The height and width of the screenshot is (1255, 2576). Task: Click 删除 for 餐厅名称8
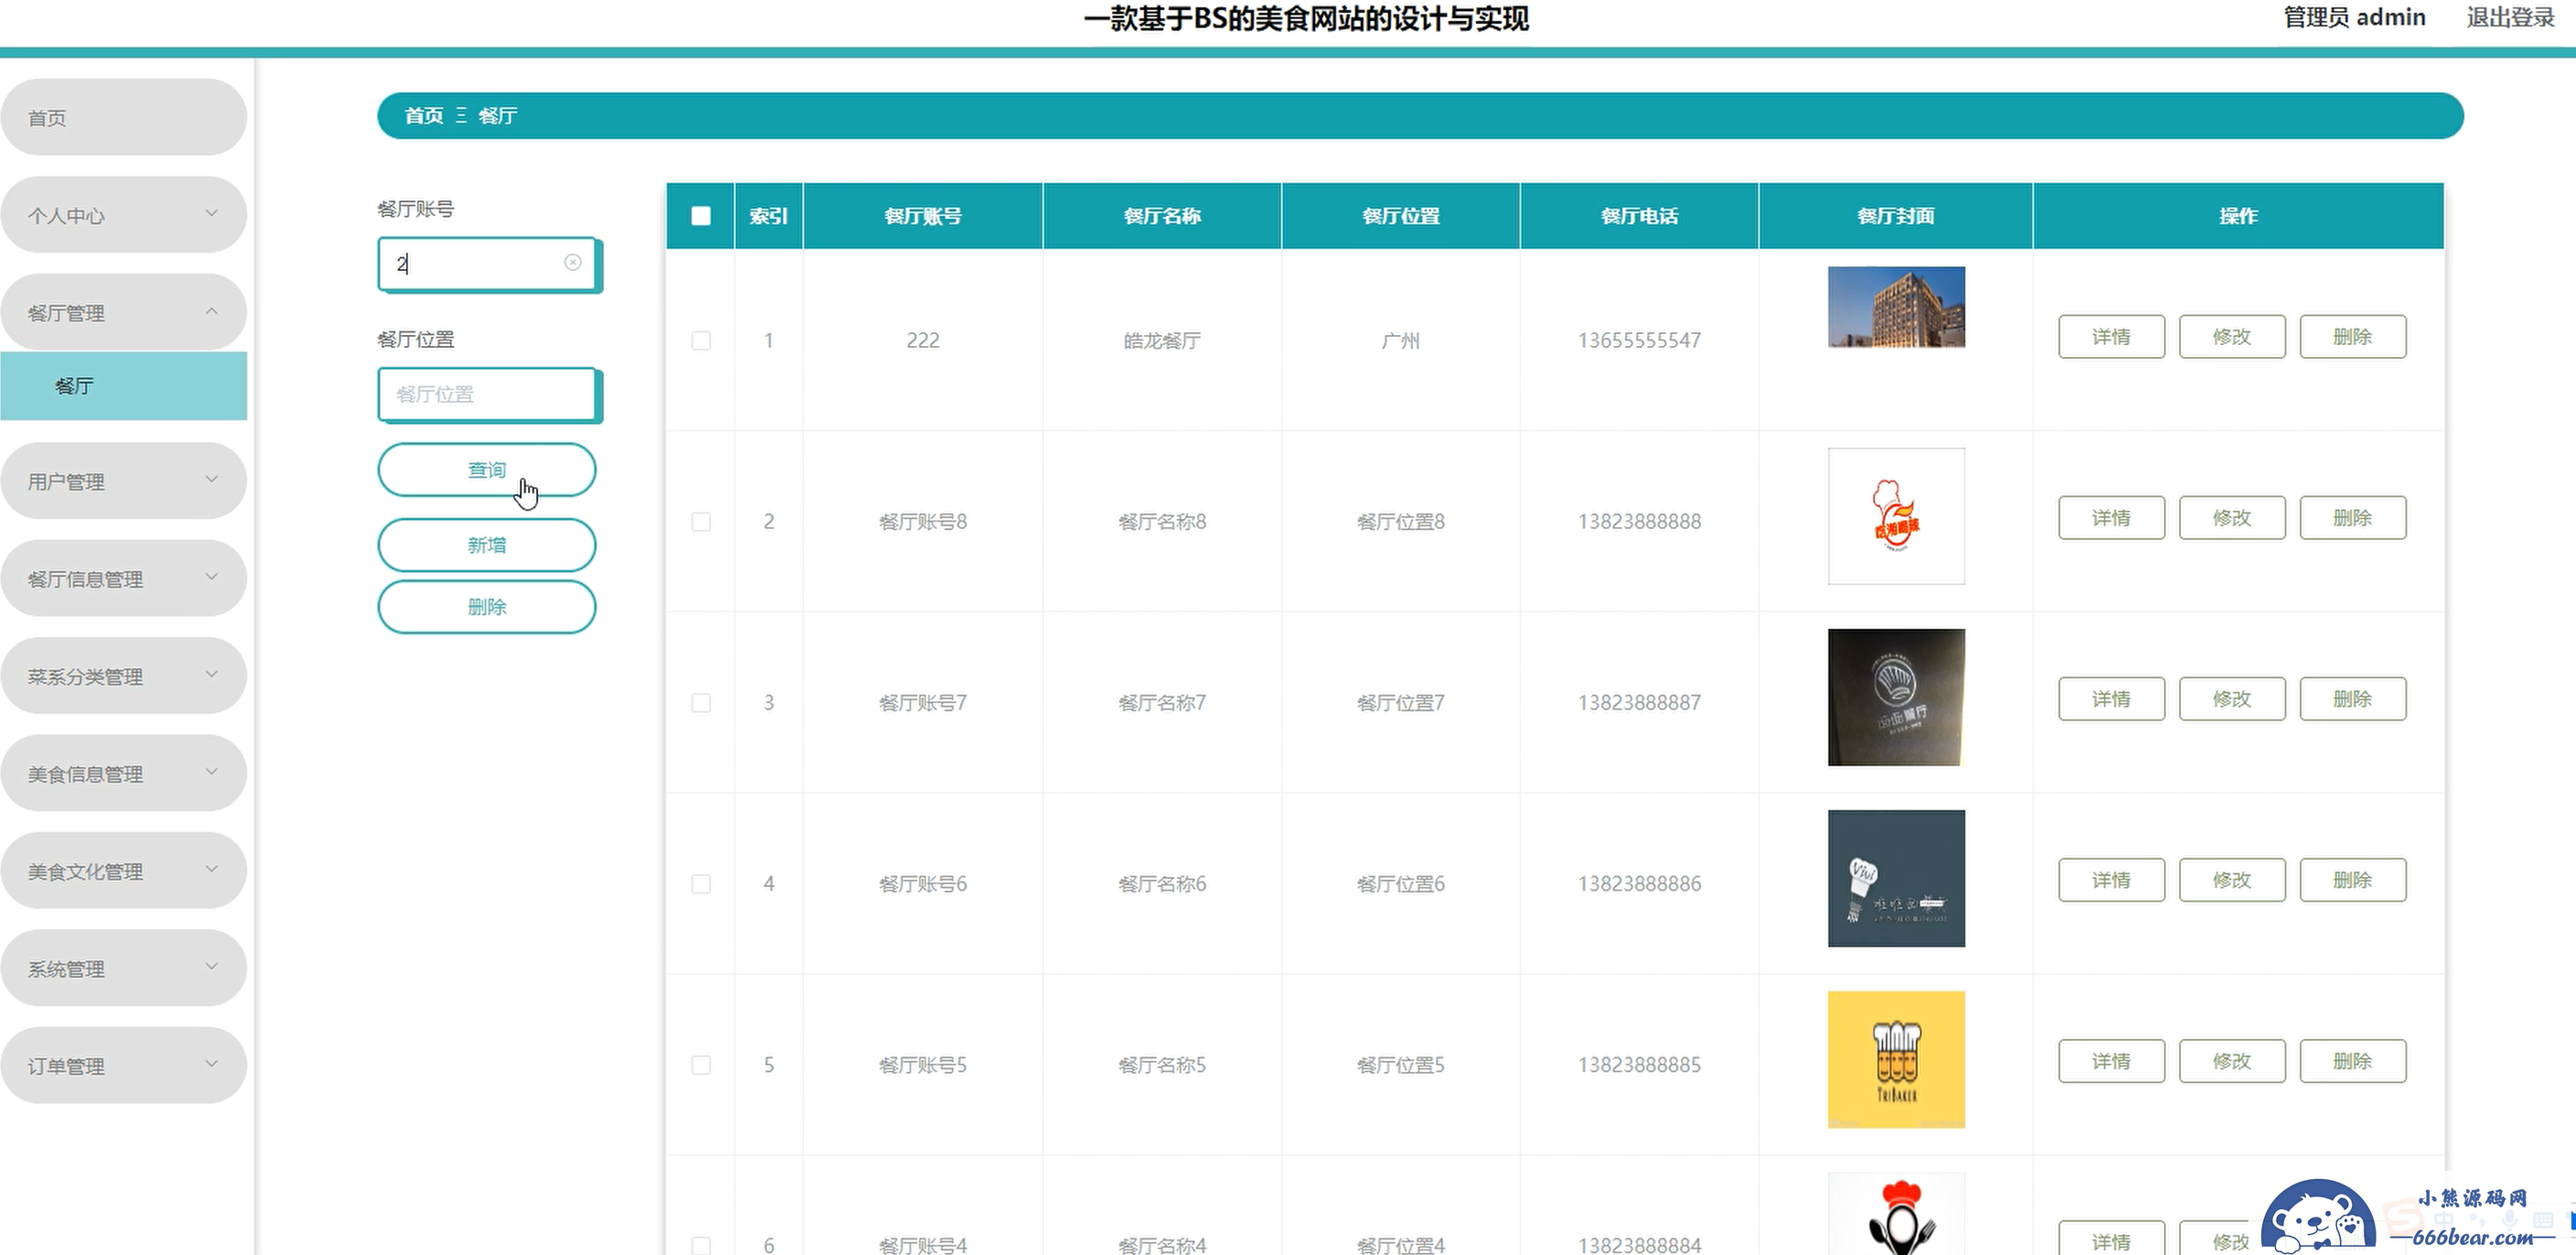click(x=2352, y=518)
